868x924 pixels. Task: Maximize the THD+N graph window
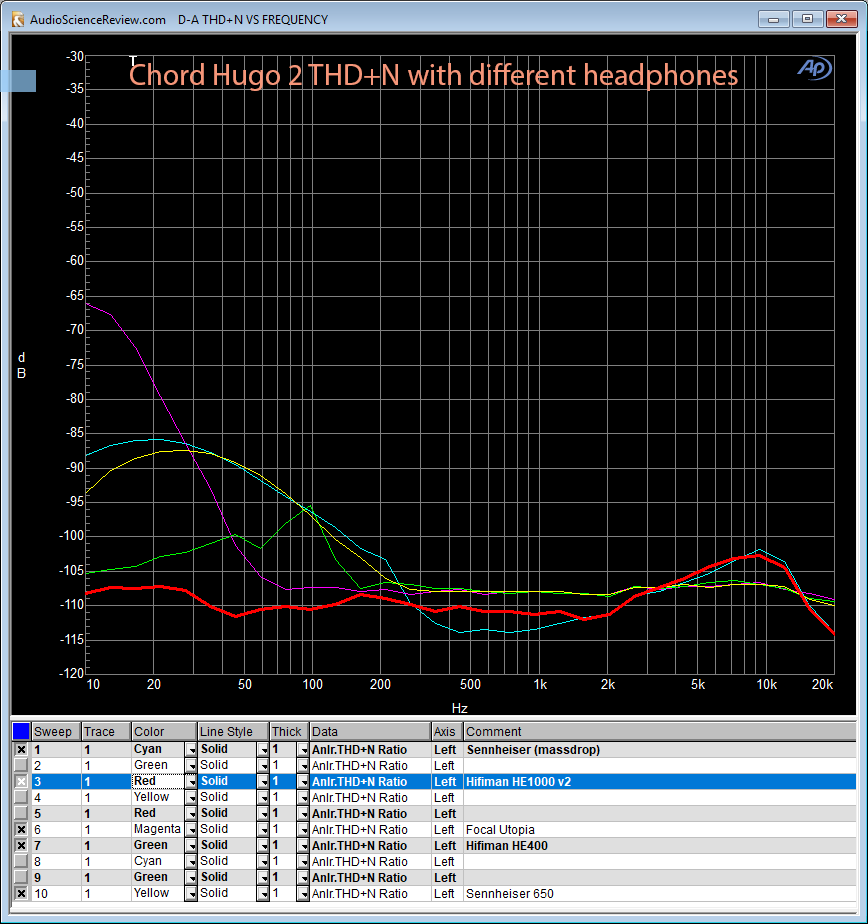(x=807, y=19)
